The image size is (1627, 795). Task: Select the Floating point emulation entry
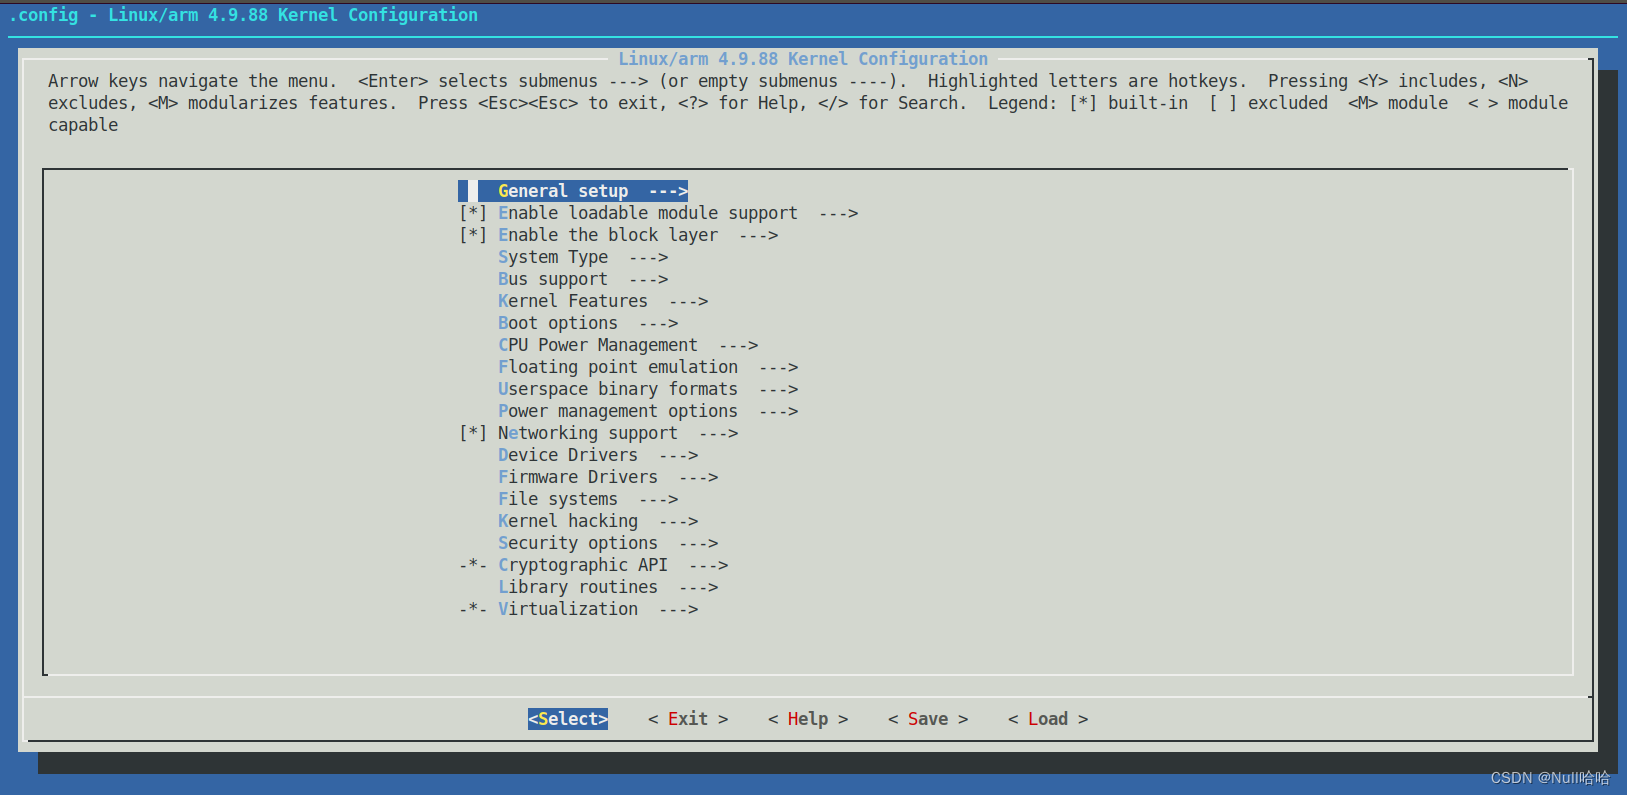click(x=618, y=367)
